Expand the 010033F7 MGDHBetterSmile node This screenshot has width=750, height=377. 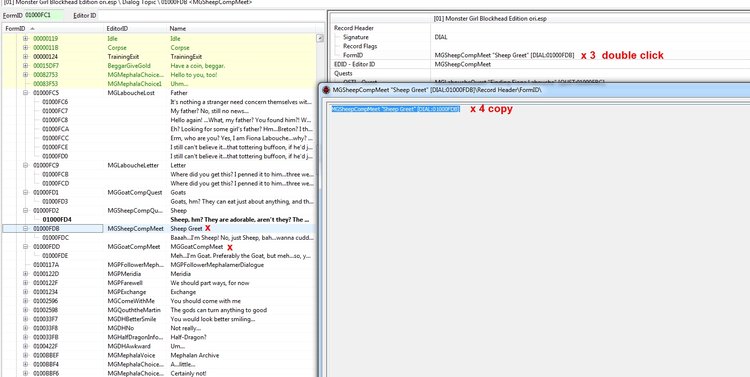tap(25, 319)
